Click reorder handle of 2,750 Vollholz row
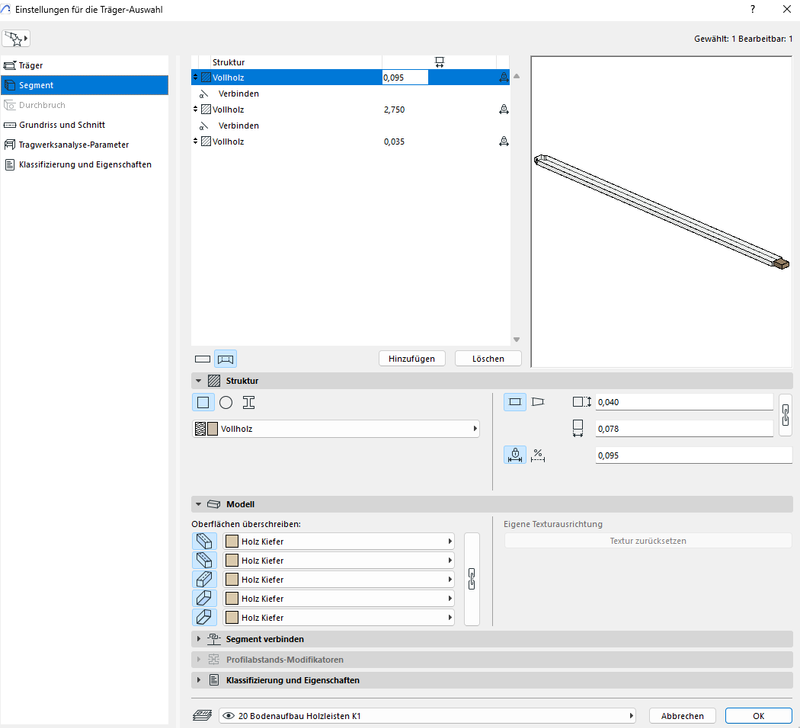 [195, 109]
